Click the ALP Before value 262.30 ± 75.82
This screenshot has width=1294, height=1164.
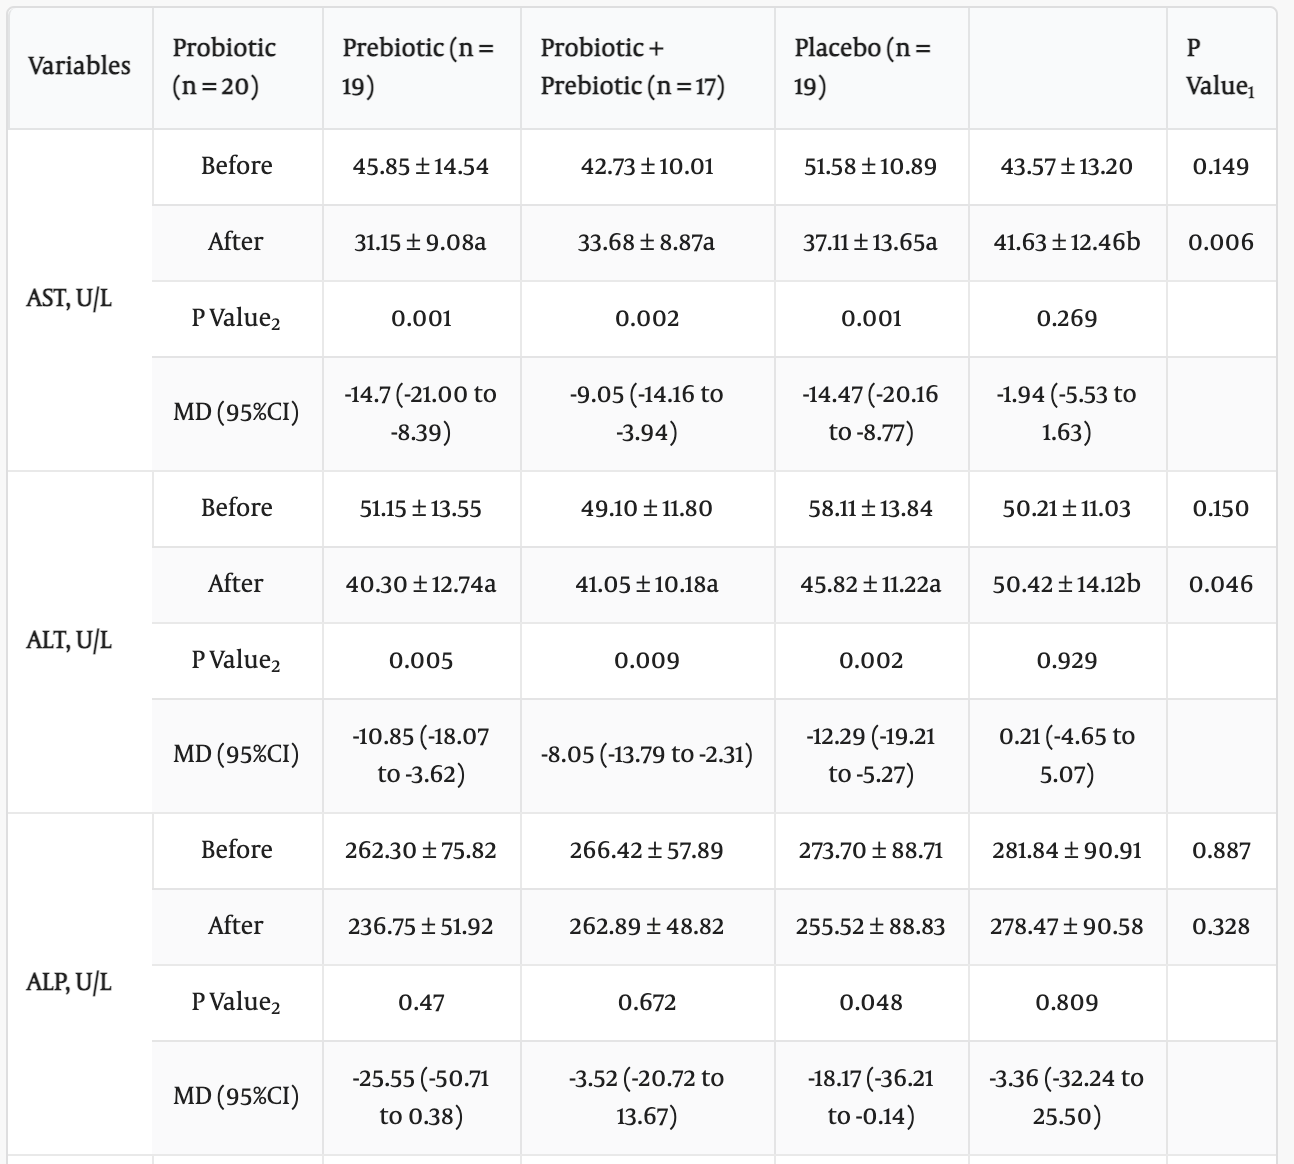[422, 851]
